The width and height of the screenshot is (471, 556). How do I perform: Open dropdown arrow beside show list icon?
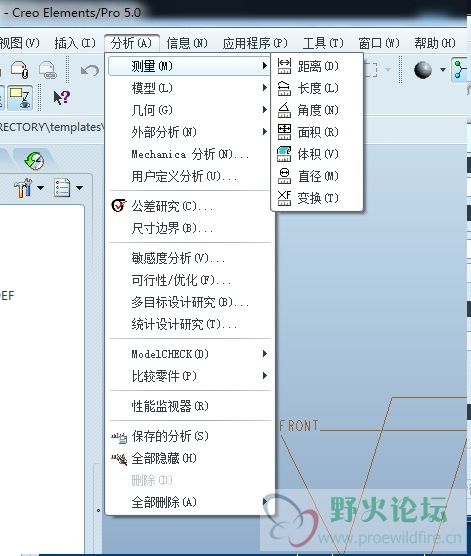click(x=79, y=188)
